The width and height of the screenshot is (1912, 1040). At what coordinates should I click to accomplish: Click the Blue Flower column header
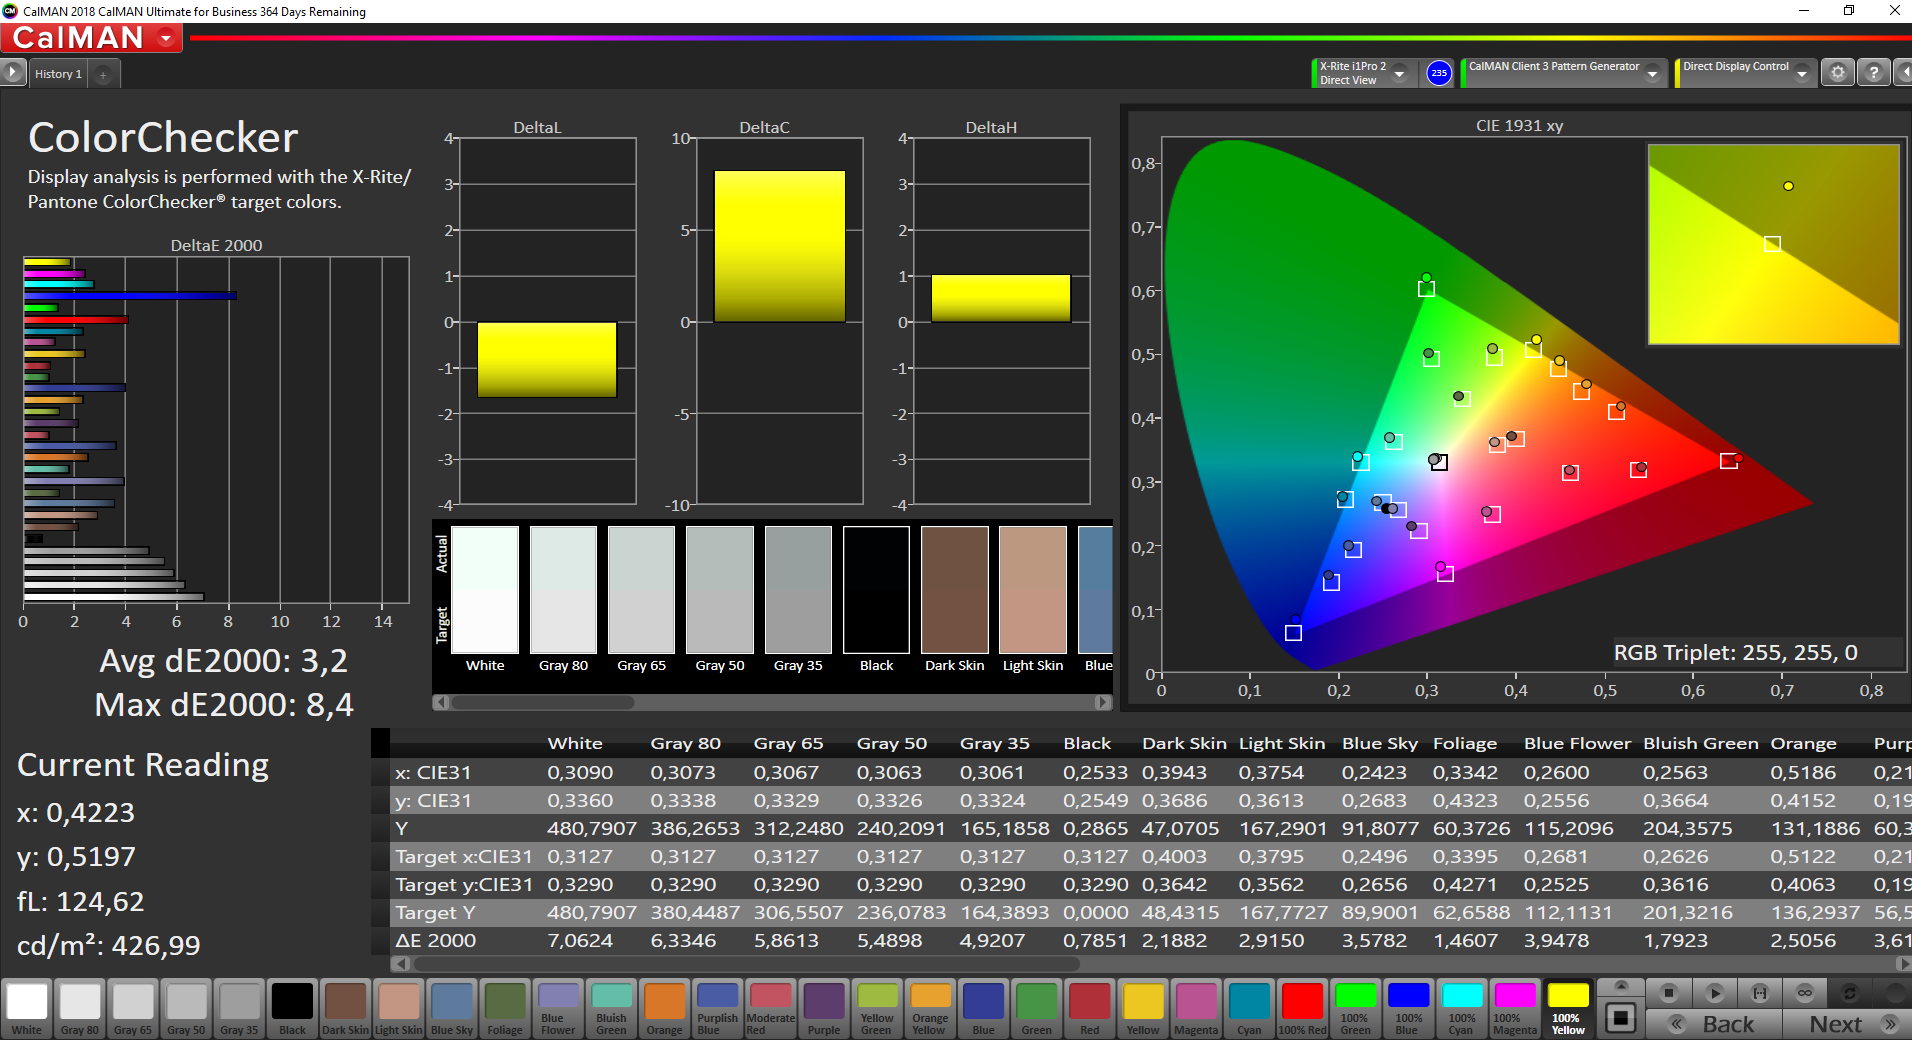coord(1577,743)
